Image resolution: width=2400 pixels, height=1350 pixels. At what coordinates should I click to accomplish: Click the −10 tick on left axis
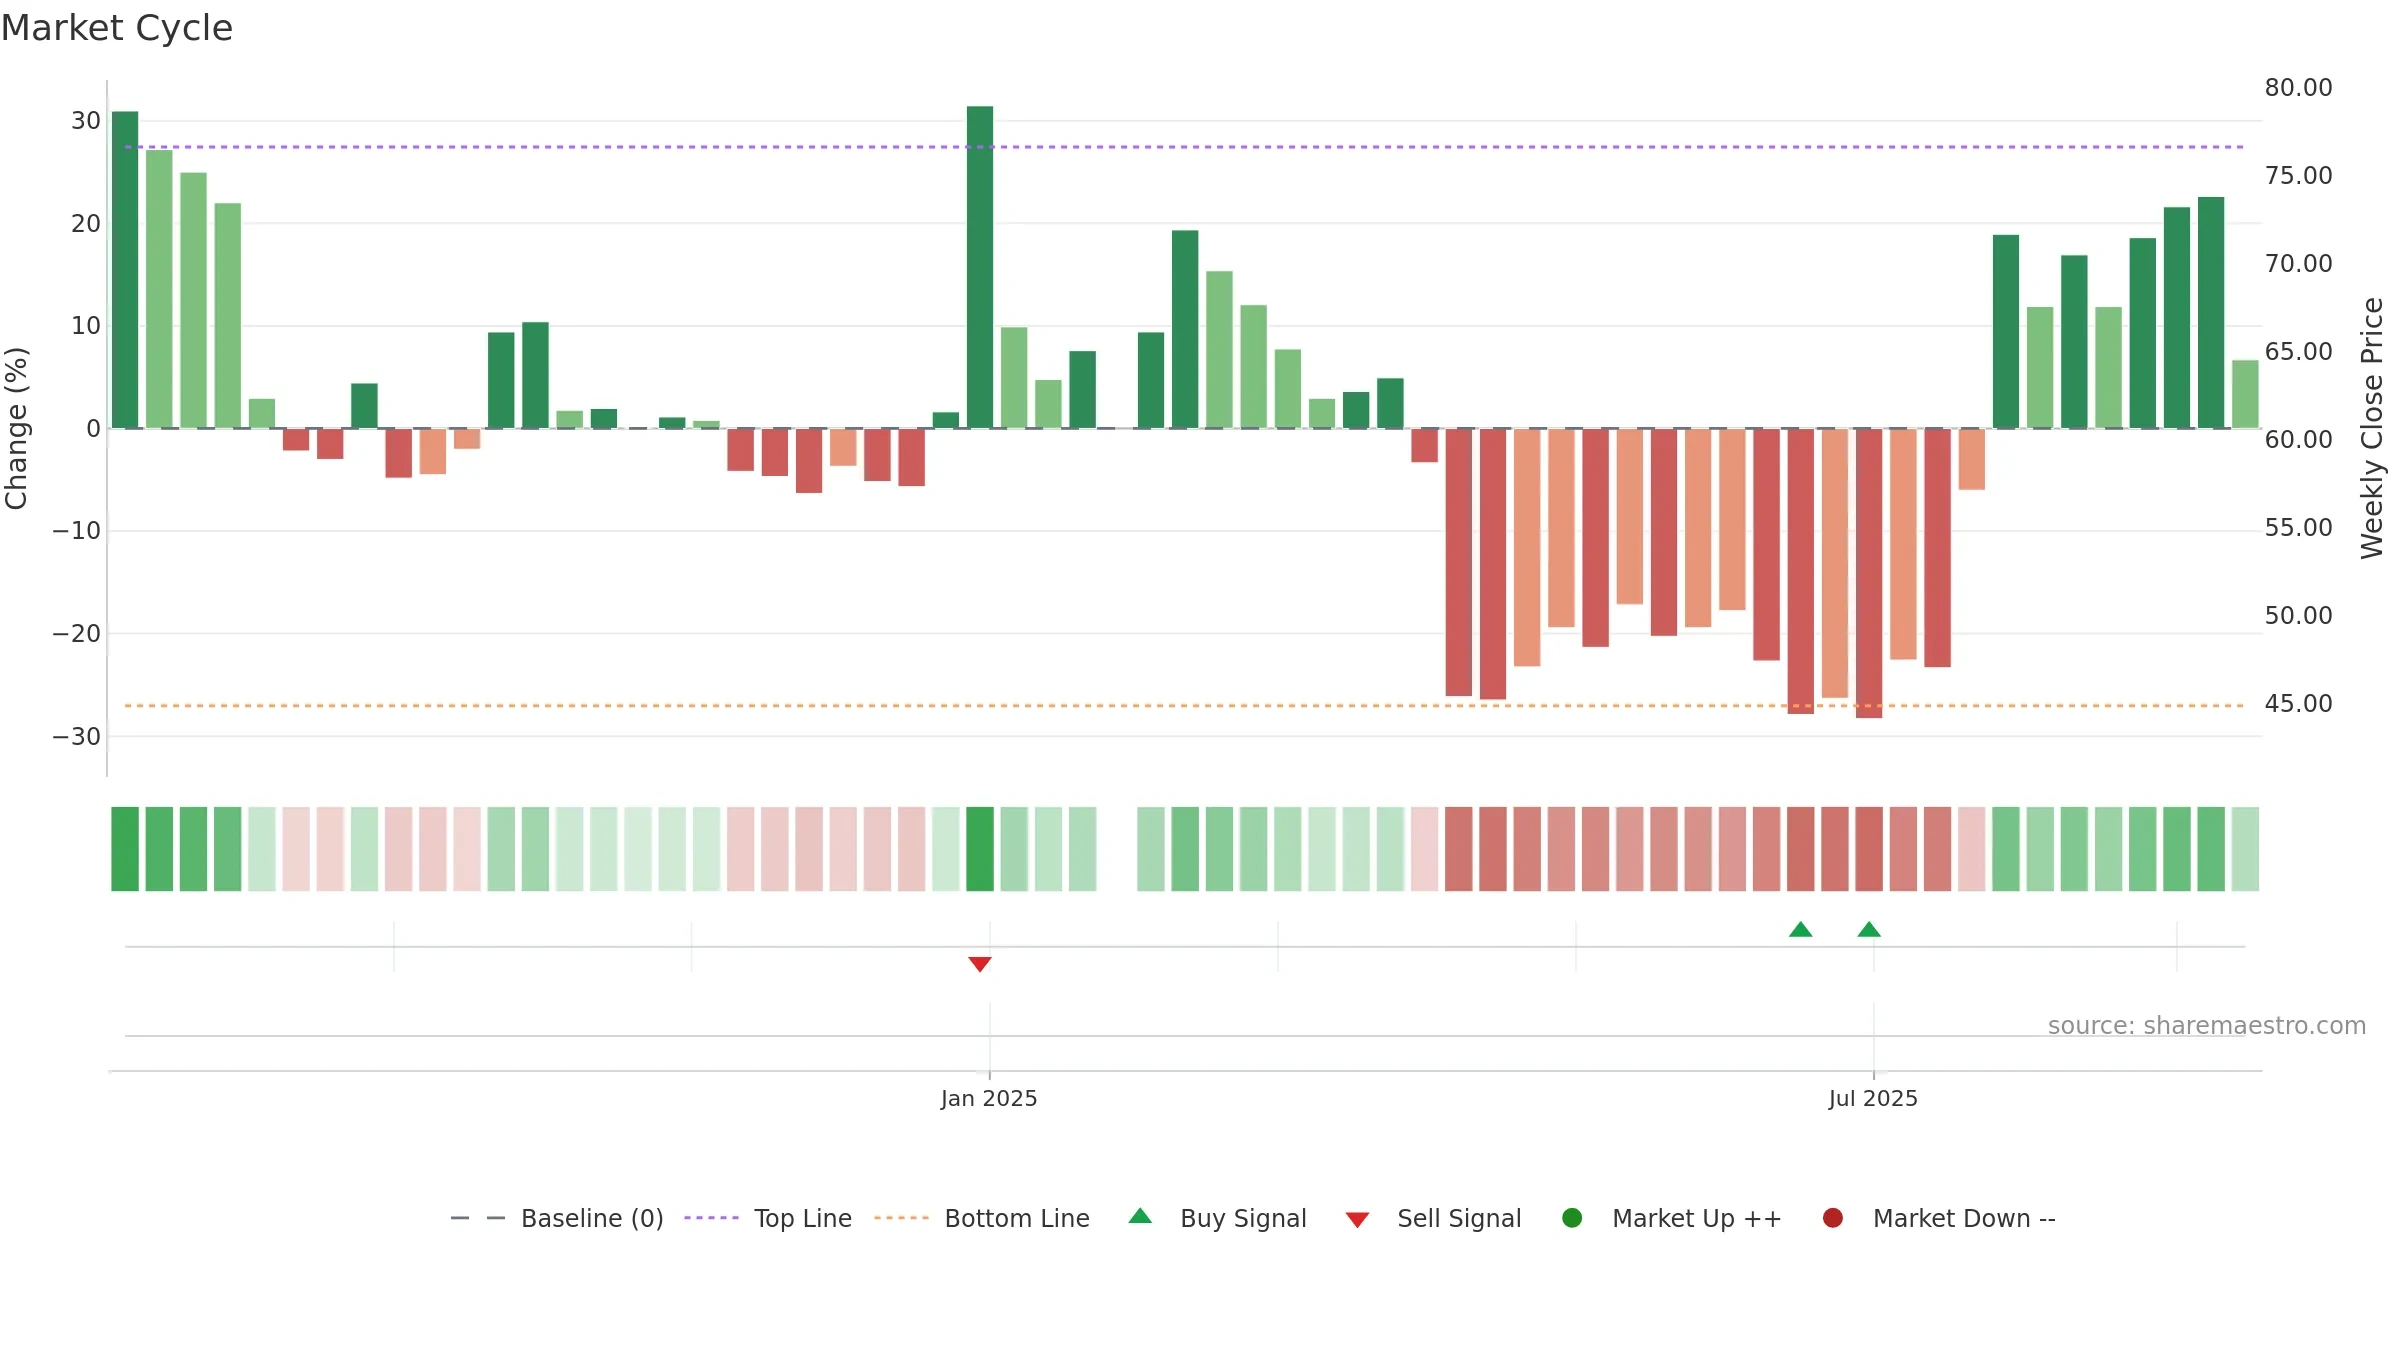pyautogui.click(x=77, y=531)
